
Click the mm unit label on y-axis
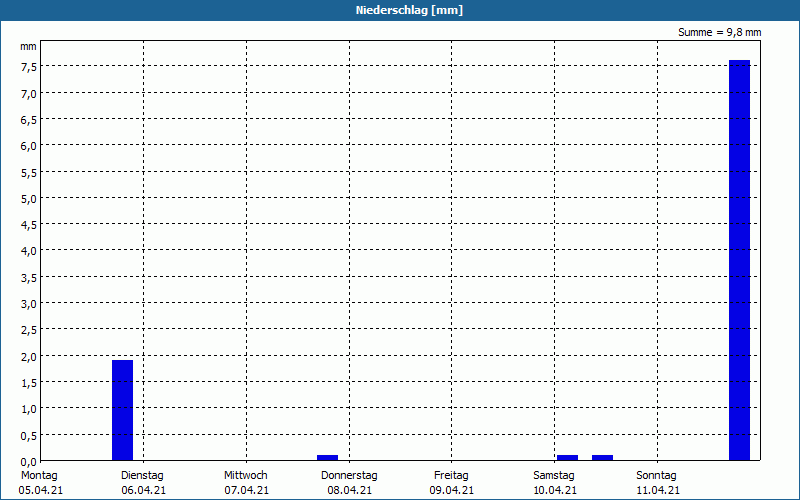point(28,46)
